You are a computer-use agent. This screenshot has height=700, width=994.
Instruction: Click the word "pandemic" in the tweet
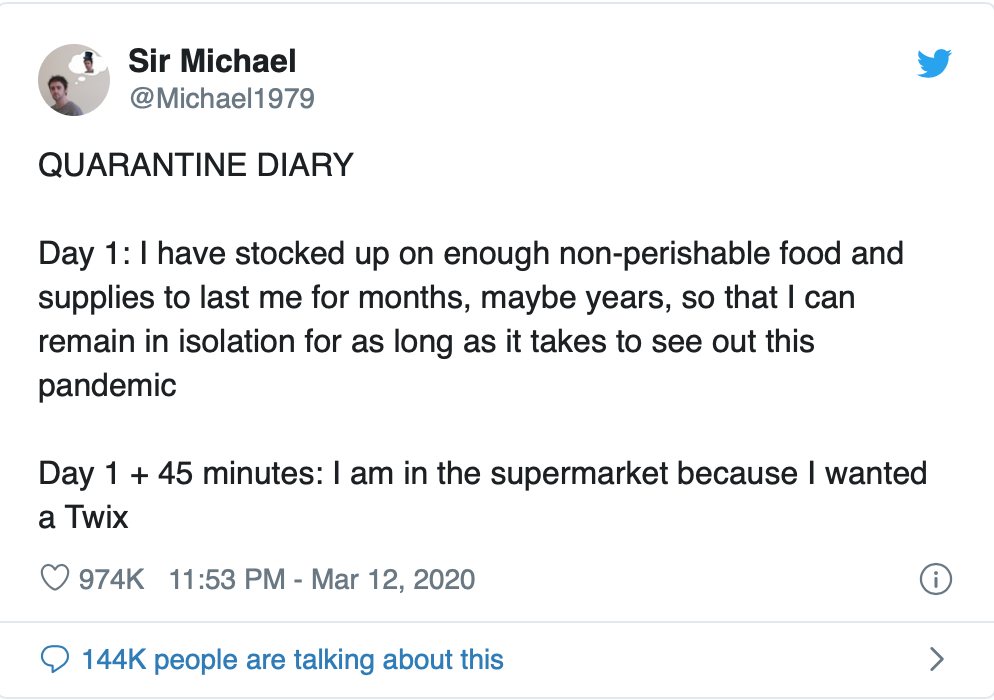(108, 385)
